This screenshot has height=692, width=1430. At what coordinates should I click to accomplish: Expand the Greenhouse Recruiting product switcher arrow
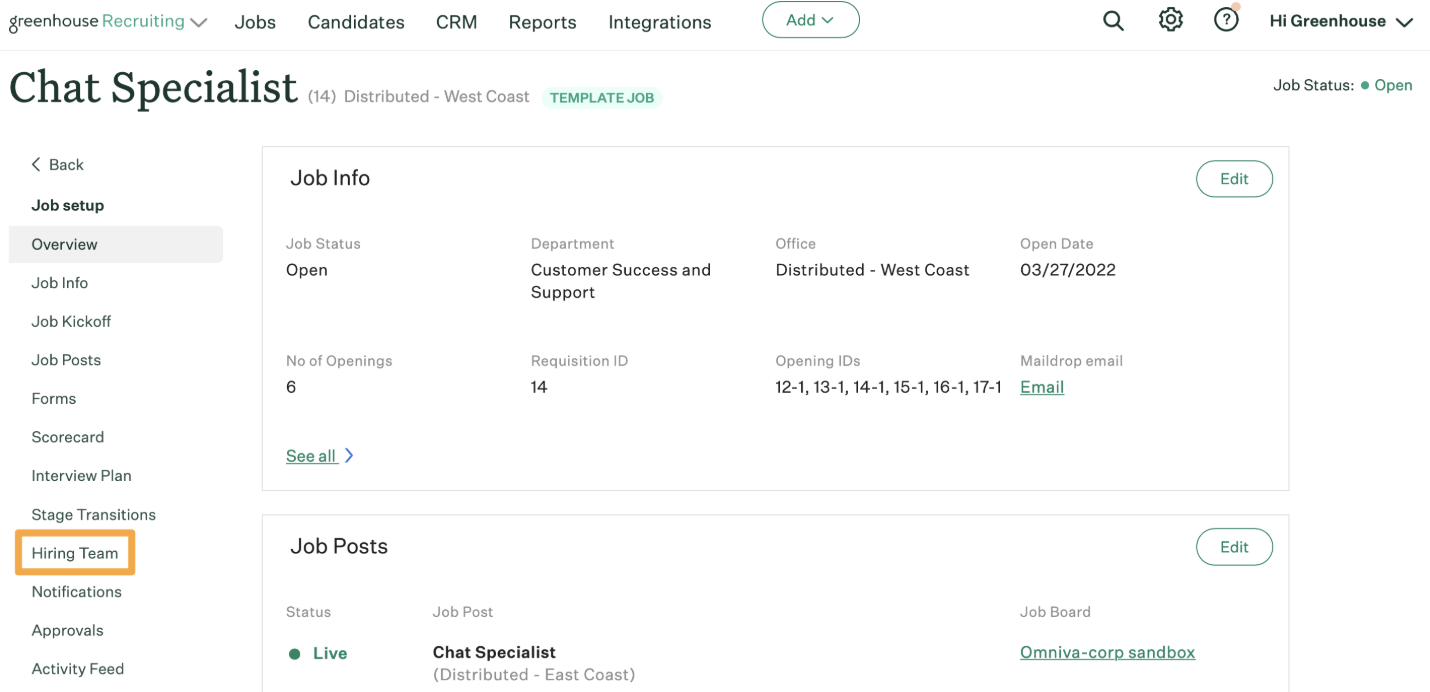[199, 23]
